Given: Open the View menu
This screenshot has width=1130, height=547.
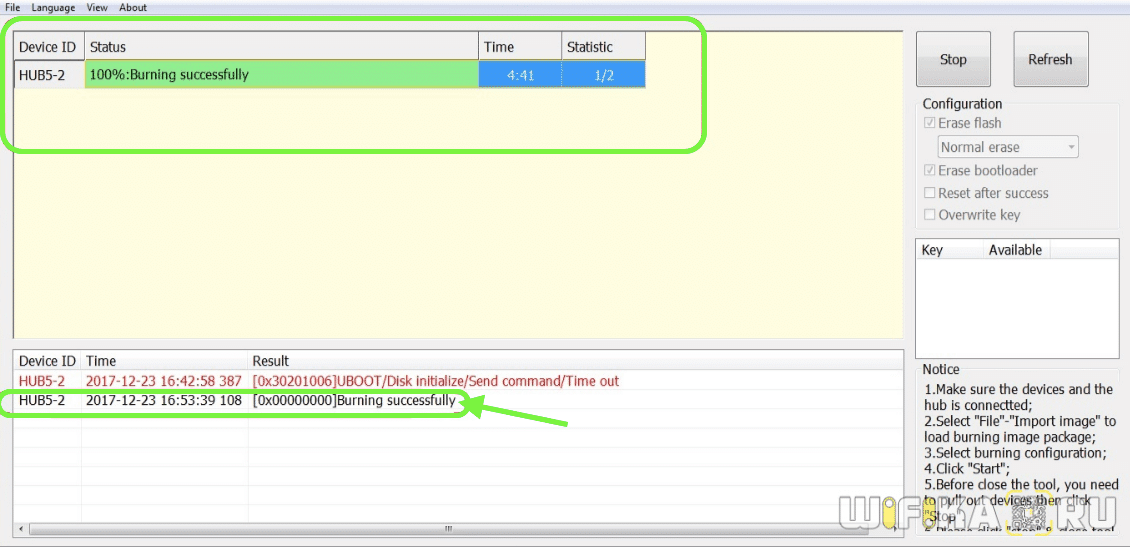Looking at the screenshot, I should 97,7.
